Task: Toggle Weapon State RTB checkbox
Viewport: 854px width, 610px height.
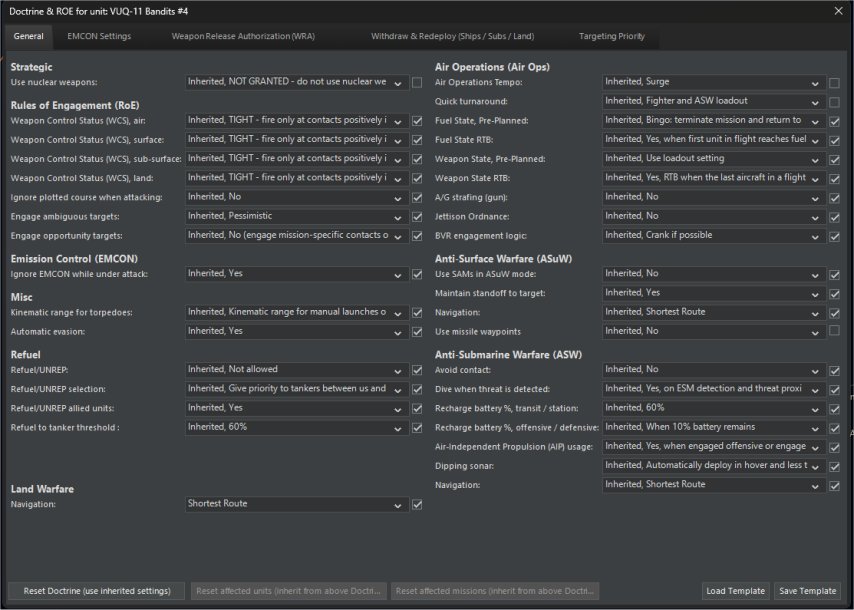Action: pos(834,179)
